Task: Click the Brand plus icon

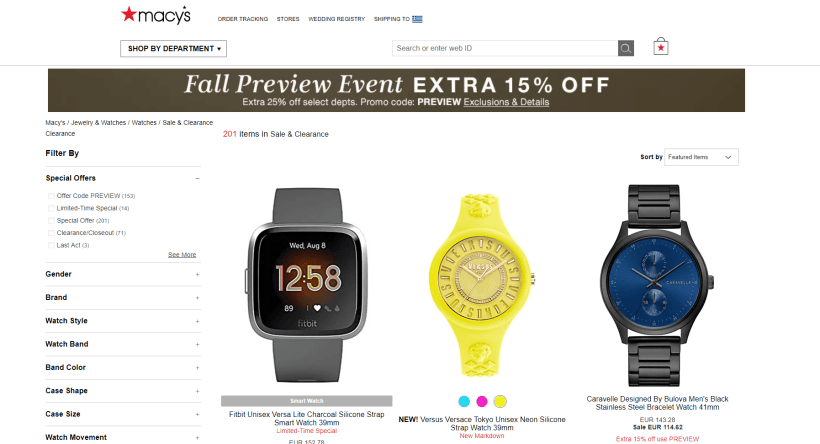Action: click(198, 298)
